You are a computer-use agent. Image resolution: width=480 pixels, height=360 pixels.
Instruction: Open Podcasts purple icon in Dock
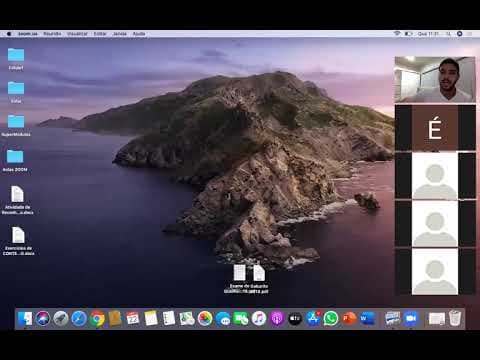(277, 319)
